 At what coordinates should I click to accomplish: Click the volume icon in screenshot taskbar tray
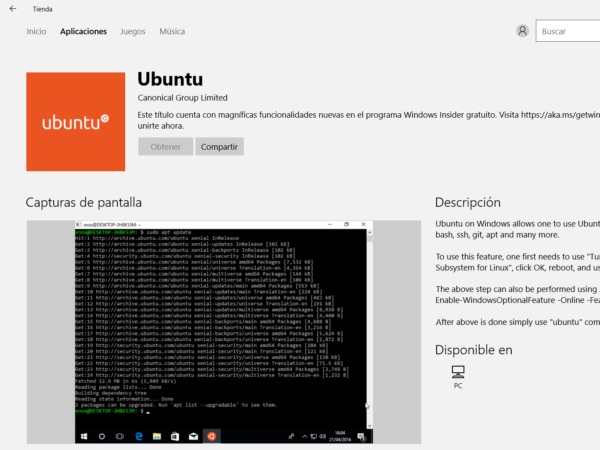(x=323, y=436)
